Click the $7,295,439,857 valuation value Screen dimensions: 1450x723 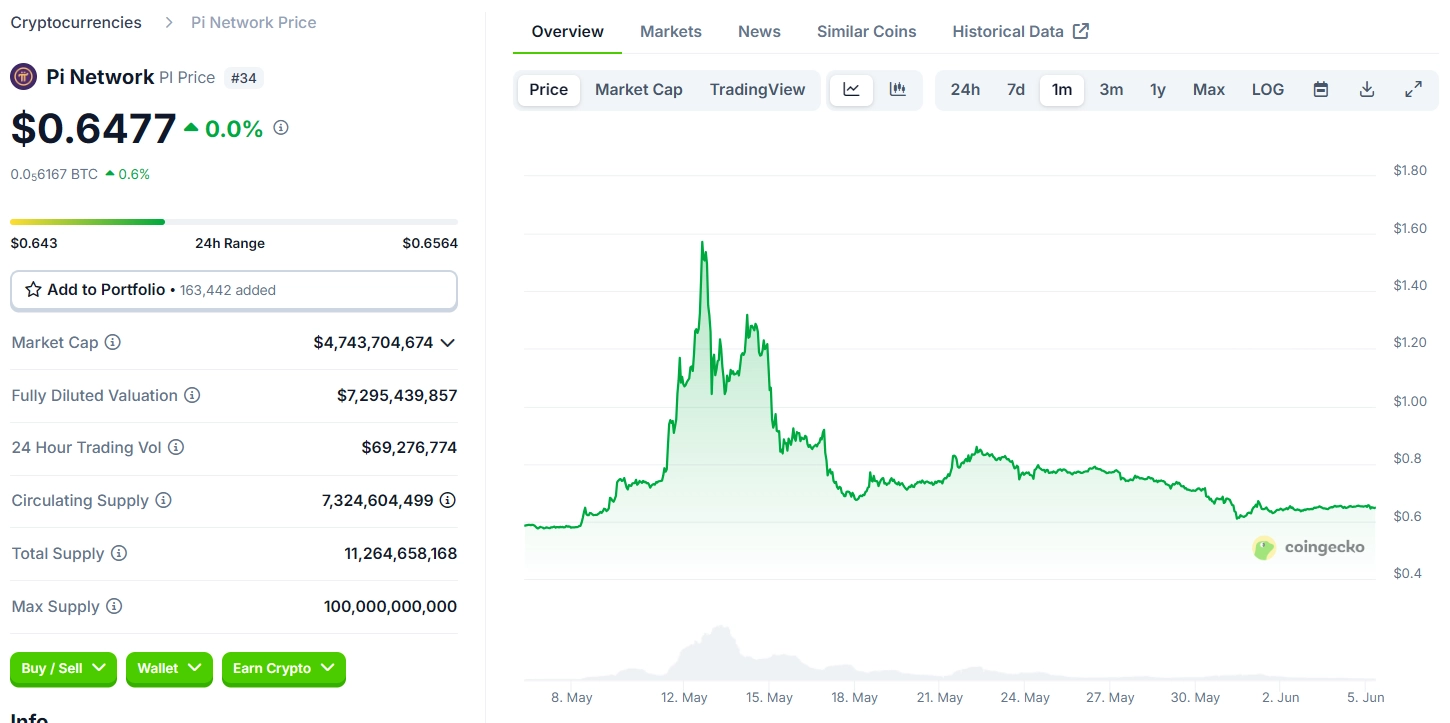point(397,395)
